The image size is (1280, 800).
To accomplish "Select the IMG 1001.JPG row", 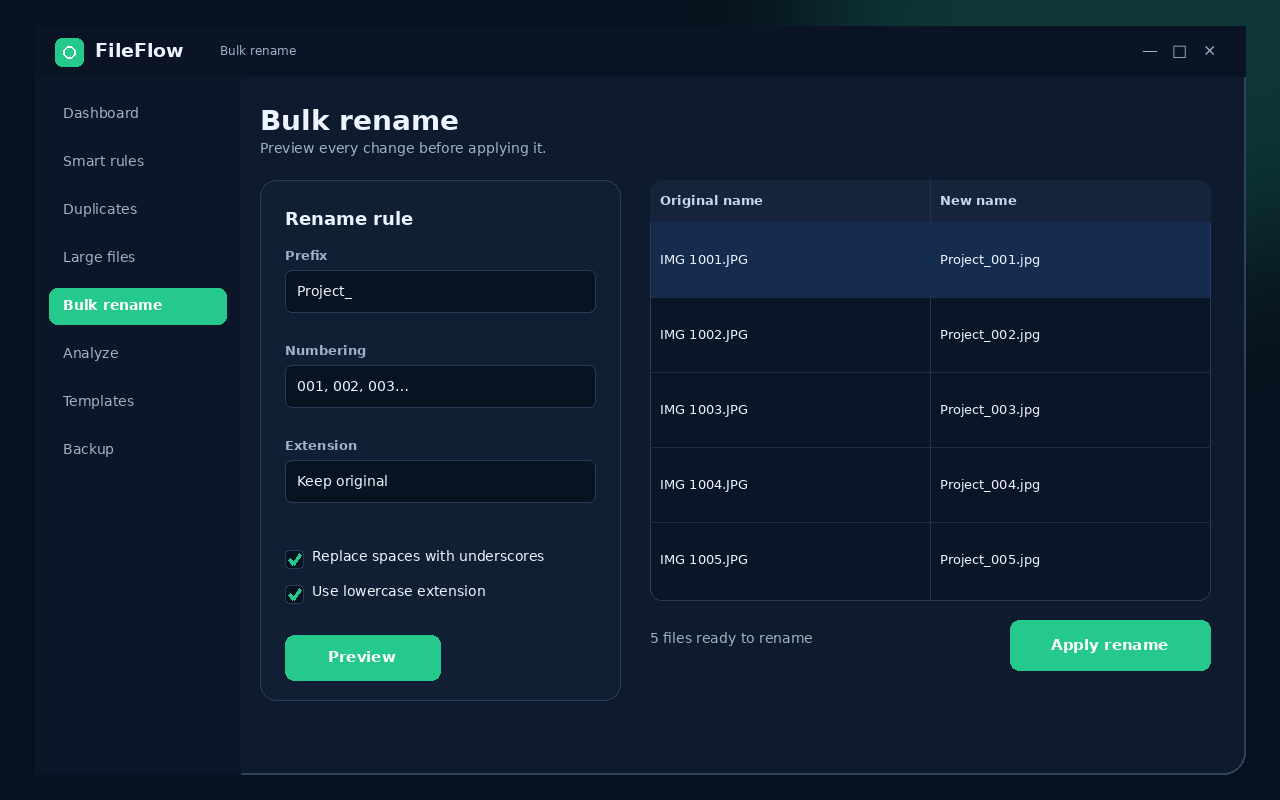I will pos(930,260).
